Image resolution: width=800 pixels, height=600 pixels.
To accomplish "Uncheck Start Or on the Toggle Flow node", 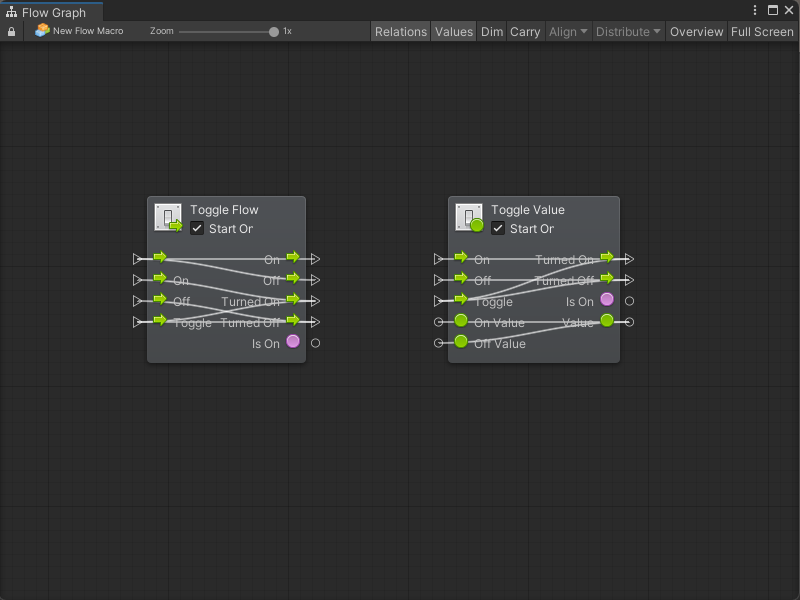I will point(197,229).
